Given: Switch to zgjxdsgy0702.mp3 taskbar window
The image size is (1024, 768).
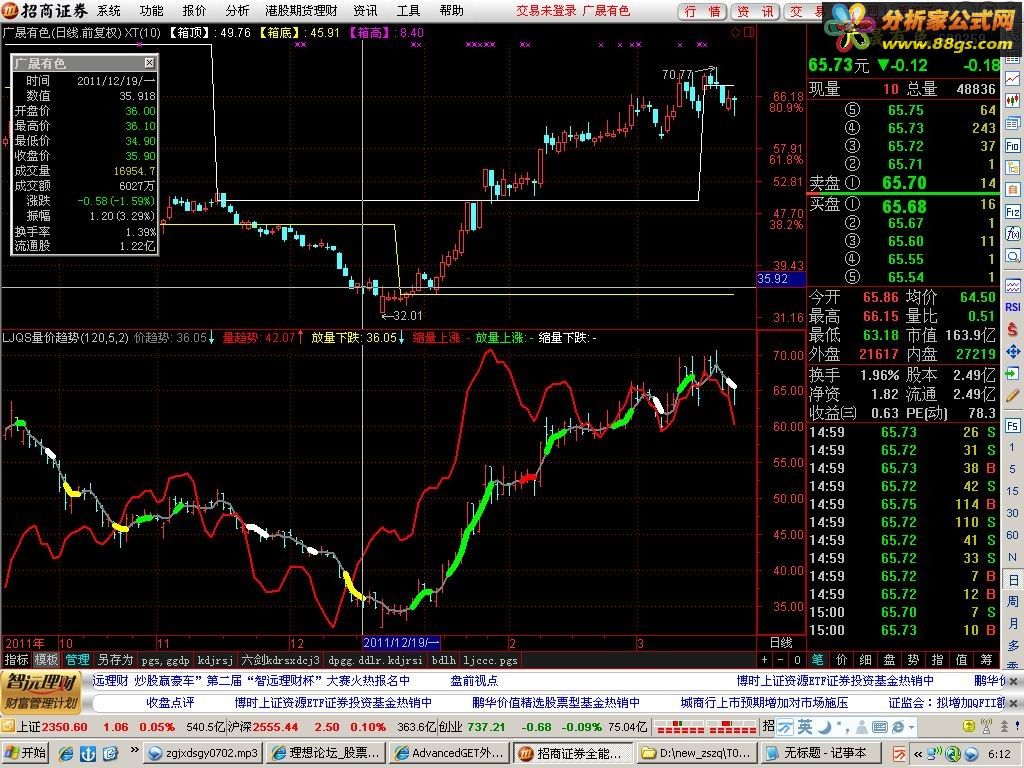Looking at the screenshot, I should pyautogui.click(x=203, y=753).
